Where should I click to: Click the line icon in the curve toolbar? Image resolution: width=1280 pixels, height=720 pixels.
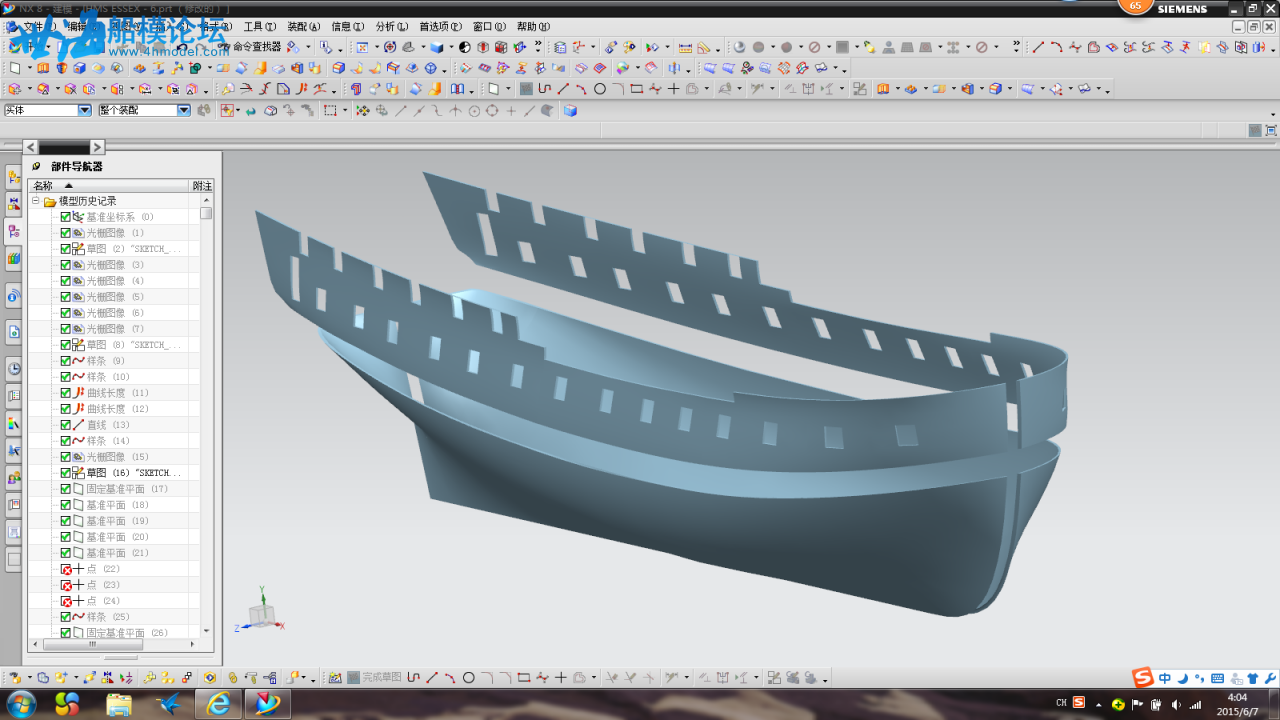(1038, 47)
